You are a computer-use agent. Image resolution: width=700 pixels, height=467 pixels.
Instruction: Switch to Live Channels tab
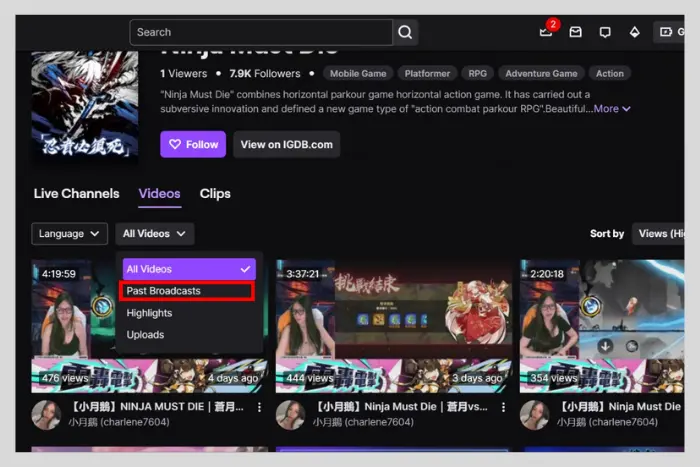pos(76,194)
